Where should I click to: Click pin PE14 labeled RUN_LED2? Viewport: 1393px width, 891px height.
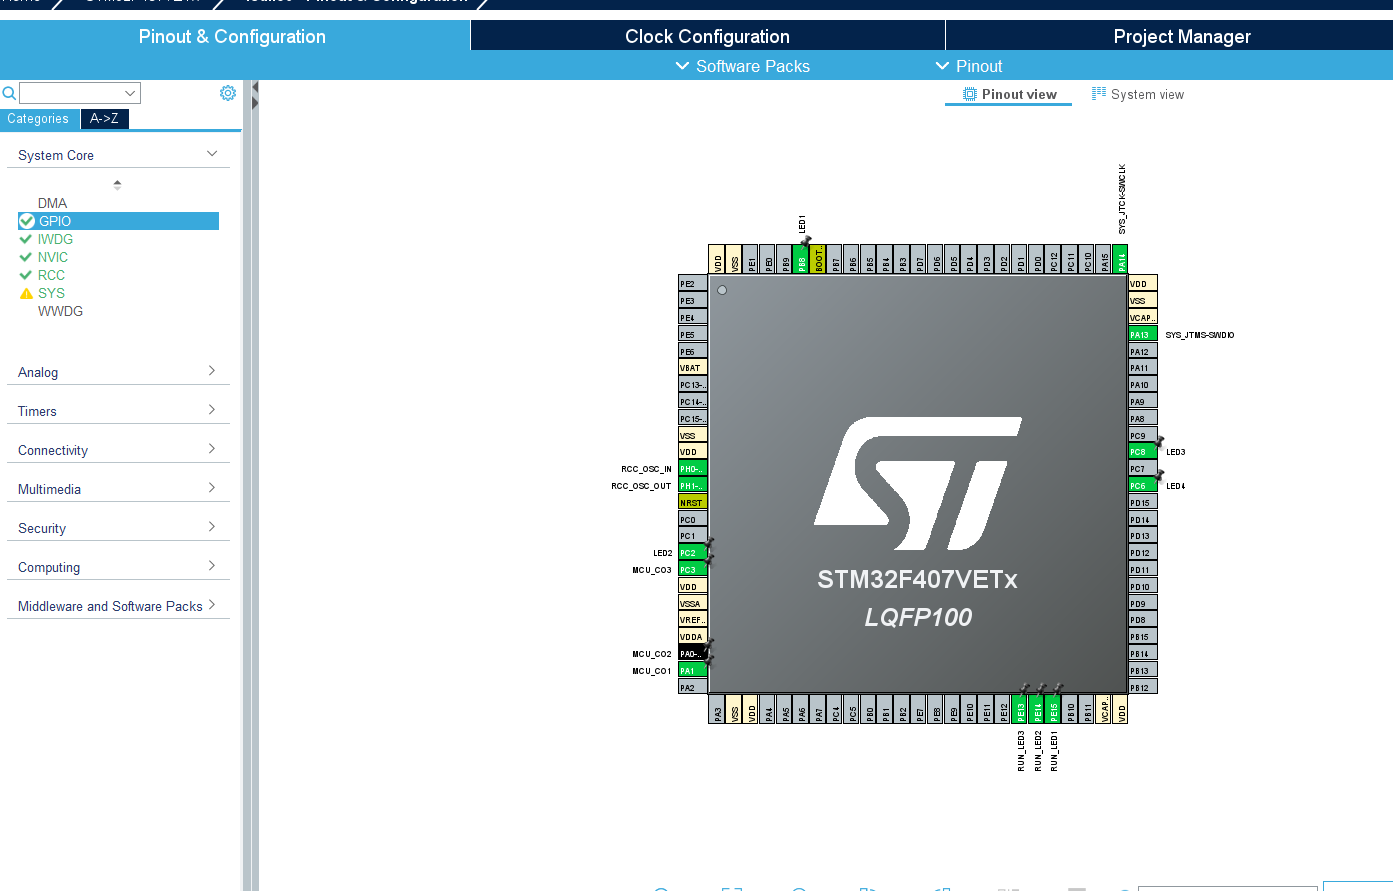(x=1037, y=709)
